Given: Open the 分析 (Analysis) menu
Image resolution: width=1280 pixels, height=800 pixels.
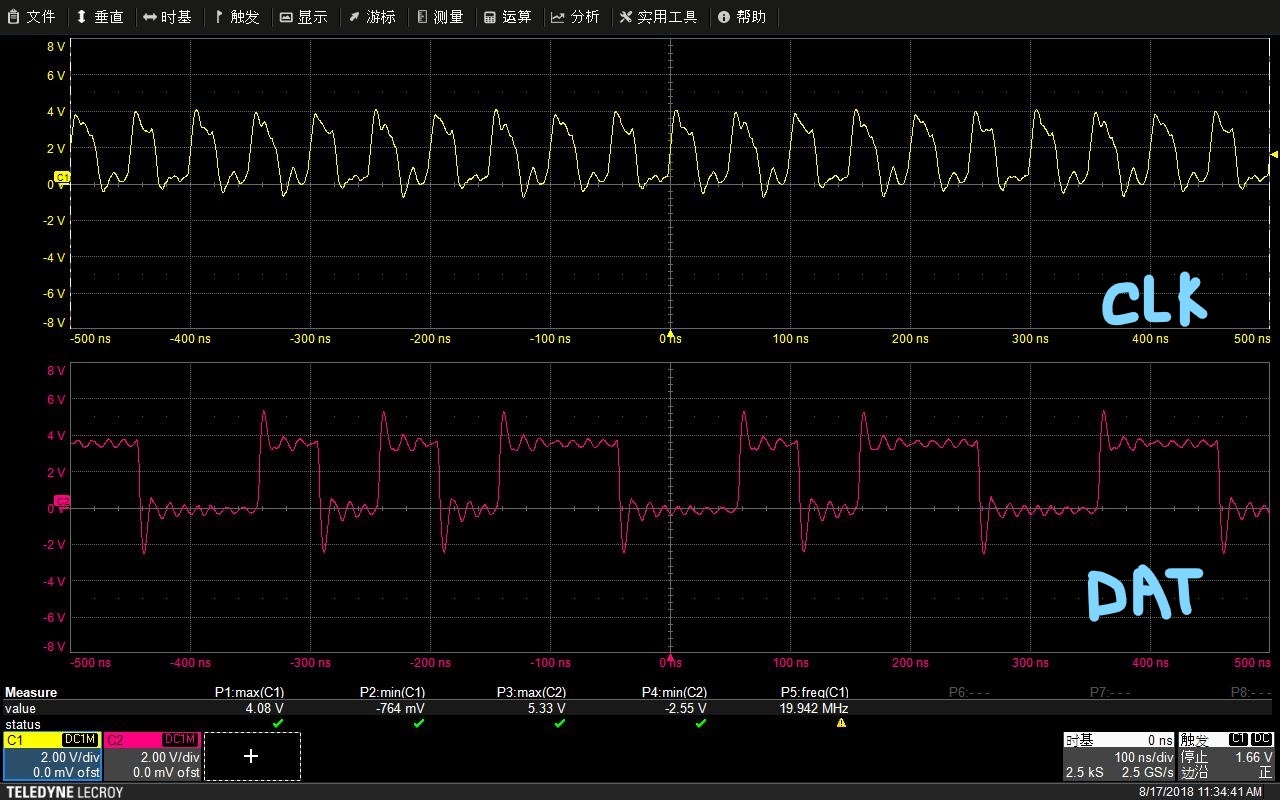Looking at the screenshot, I should 575,17.
